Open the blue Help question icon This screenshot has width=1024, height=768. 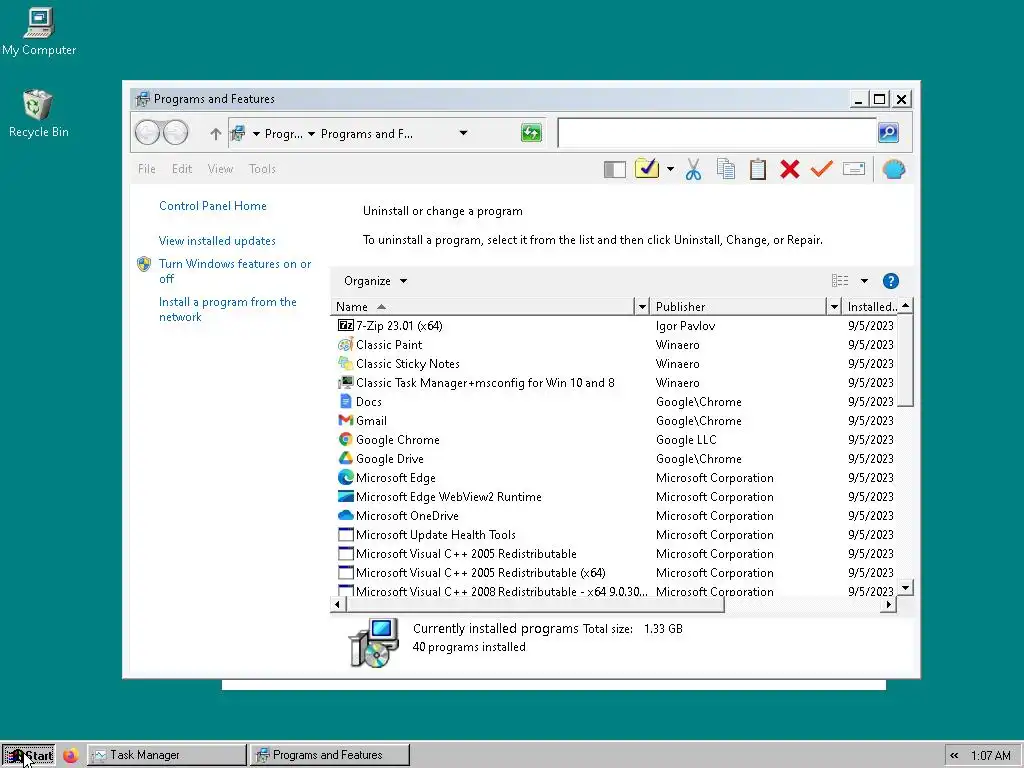[x=890, y=281]
